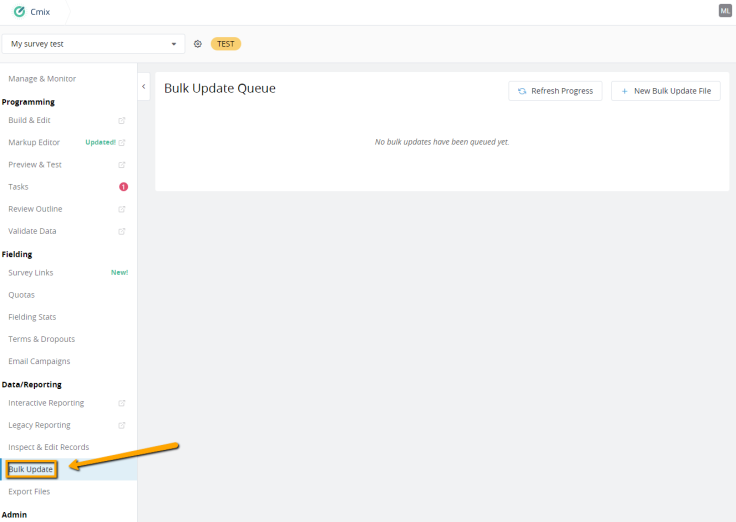Image resolution: width=736 pixels, height=522 pixels.
Task: Click the green Updated! label
Action: [100, 142]
